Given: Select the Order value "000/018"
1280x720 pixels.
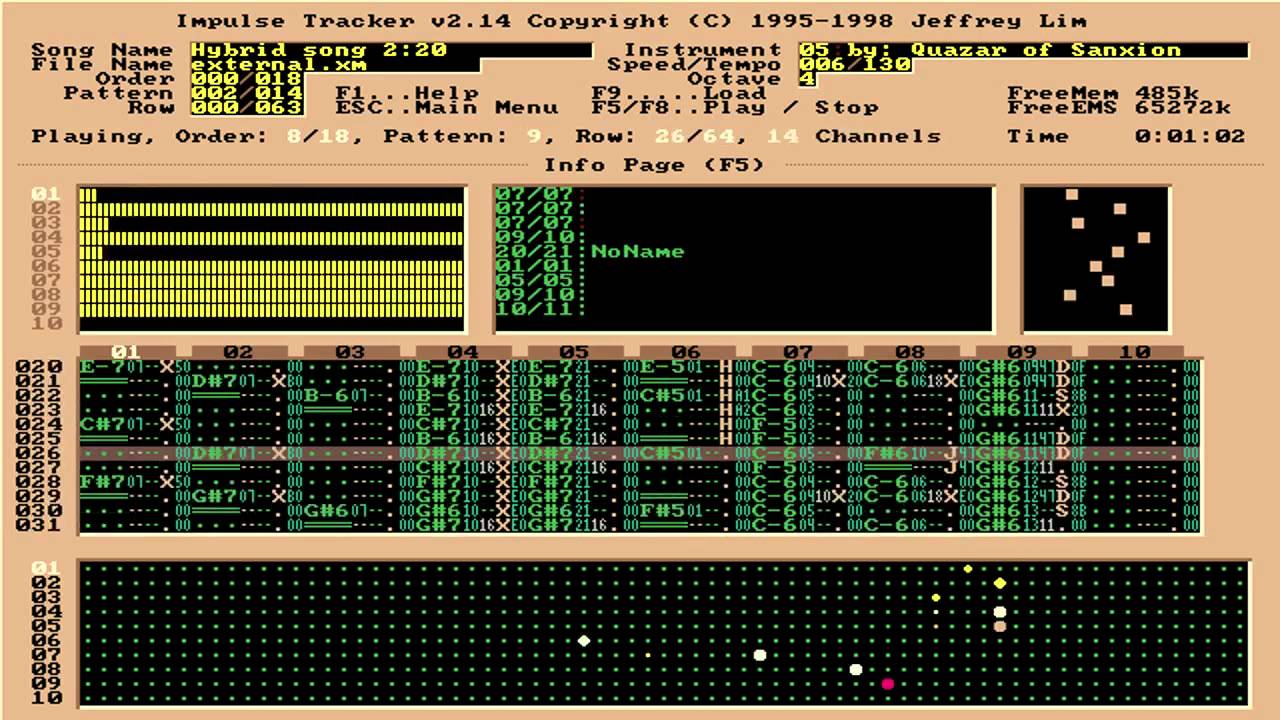Looking at the screenshot, I should [x=246, y=79].
